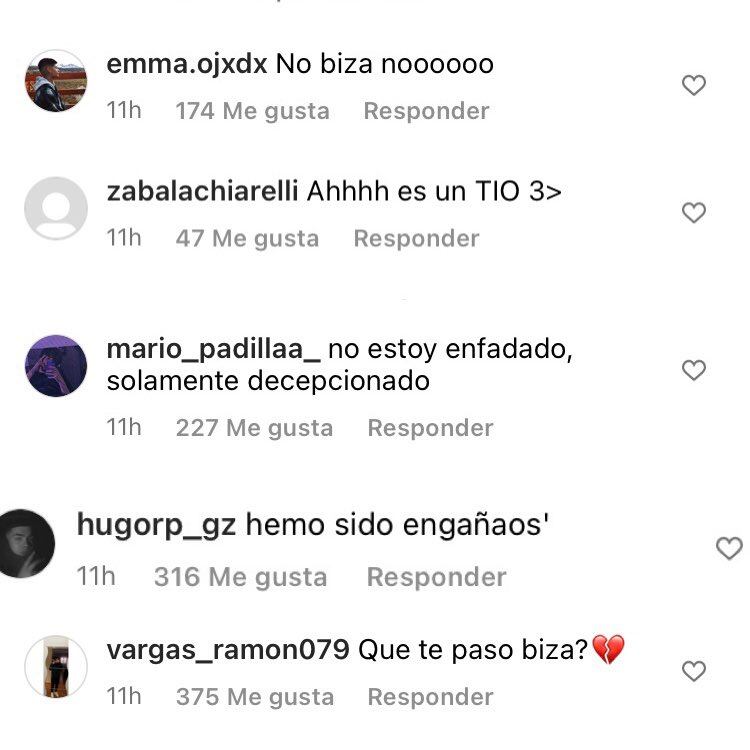This screenshot has height=750, width=750.
Task: View vargas_ramon079's profile picture
Action: pos(56,667)
